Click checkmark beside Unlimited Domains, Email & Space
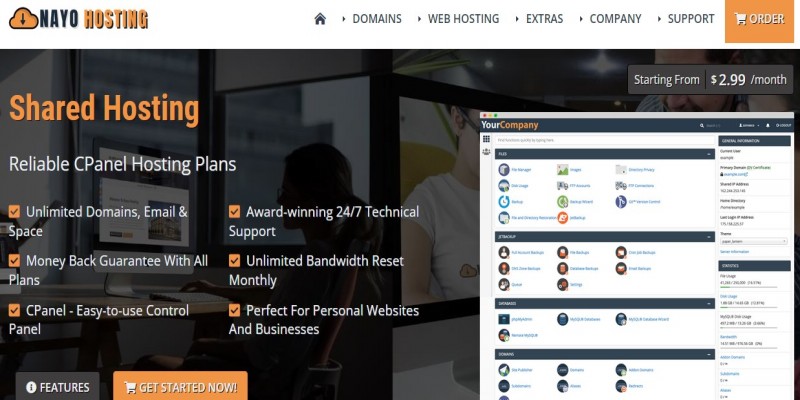The height and width of the screenshot is (400, 800). click(x=14, y=211)
